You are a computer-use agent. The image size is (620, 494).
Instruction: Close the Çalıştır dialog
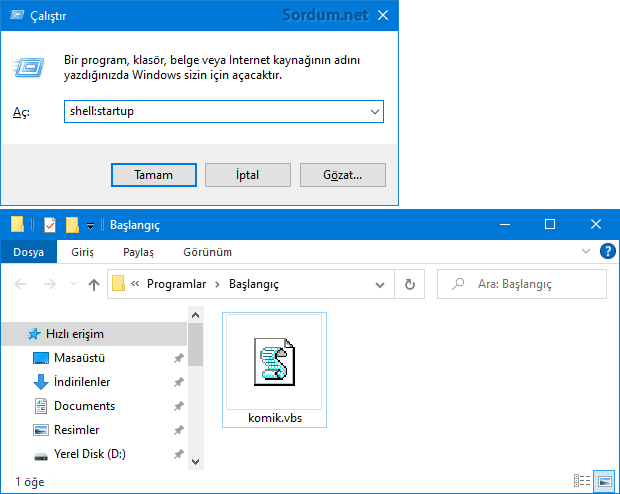click(383, 15)
